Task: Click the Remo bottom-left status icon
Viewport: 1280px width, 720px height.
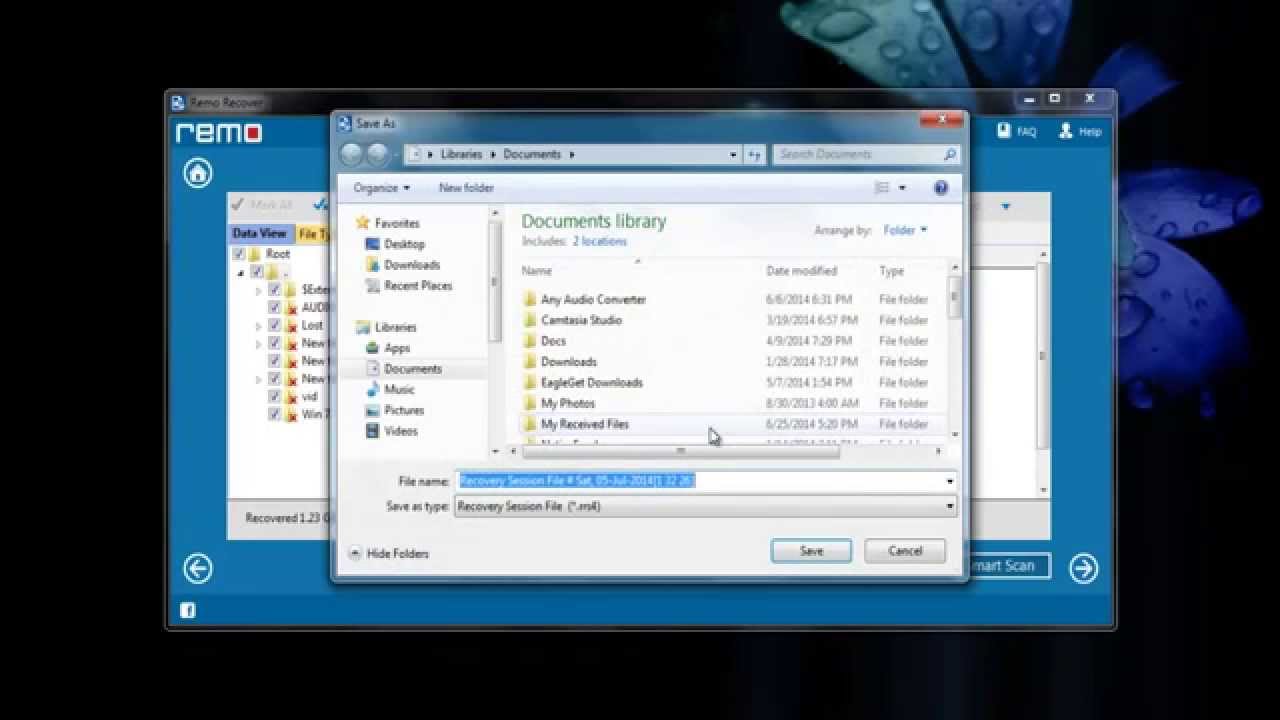Action: pyautogui.click(x=187, y=610)
